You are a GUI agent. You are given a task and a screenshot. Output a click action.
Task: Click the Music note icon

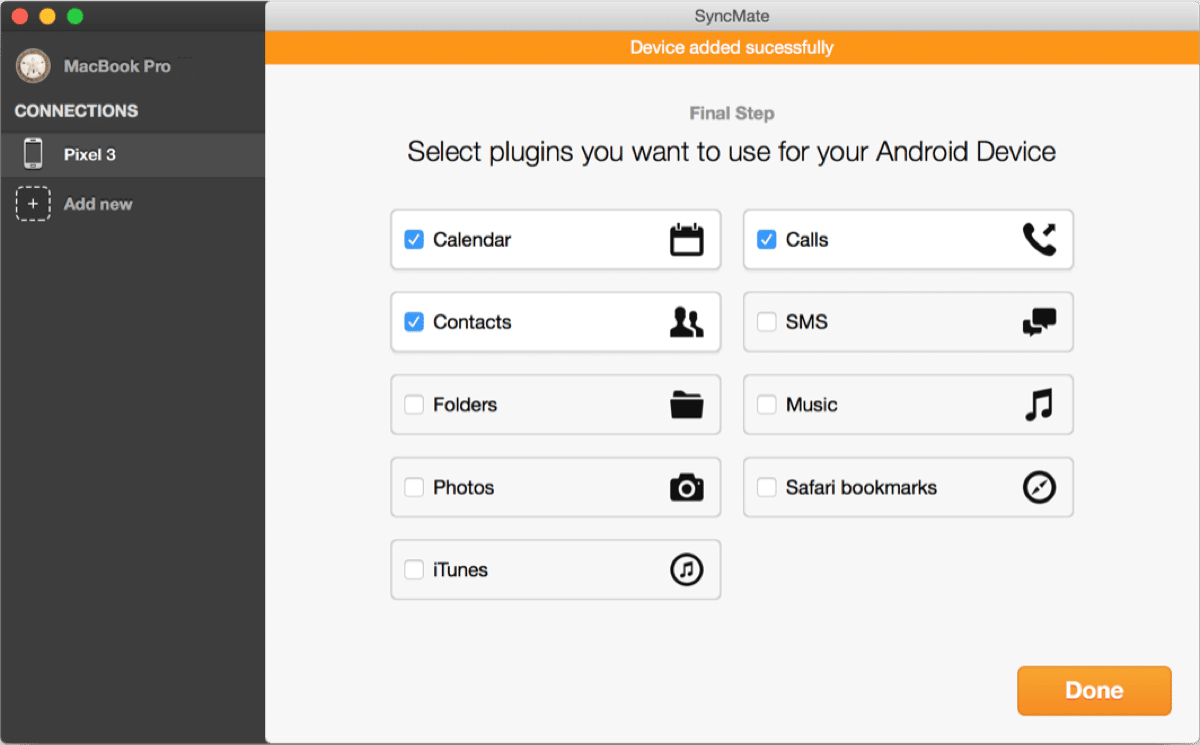[x=1039, y=405]
